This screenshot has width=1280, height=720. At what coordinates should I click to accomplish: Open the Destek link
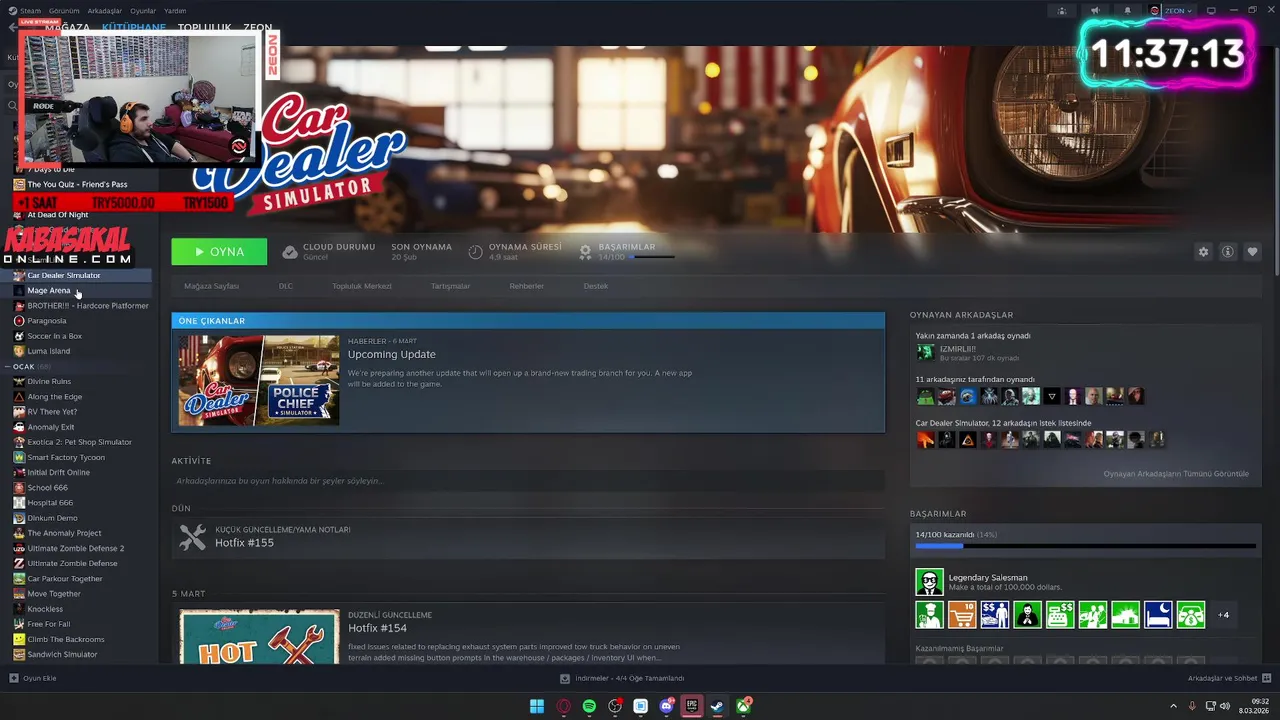pos(596,286)
